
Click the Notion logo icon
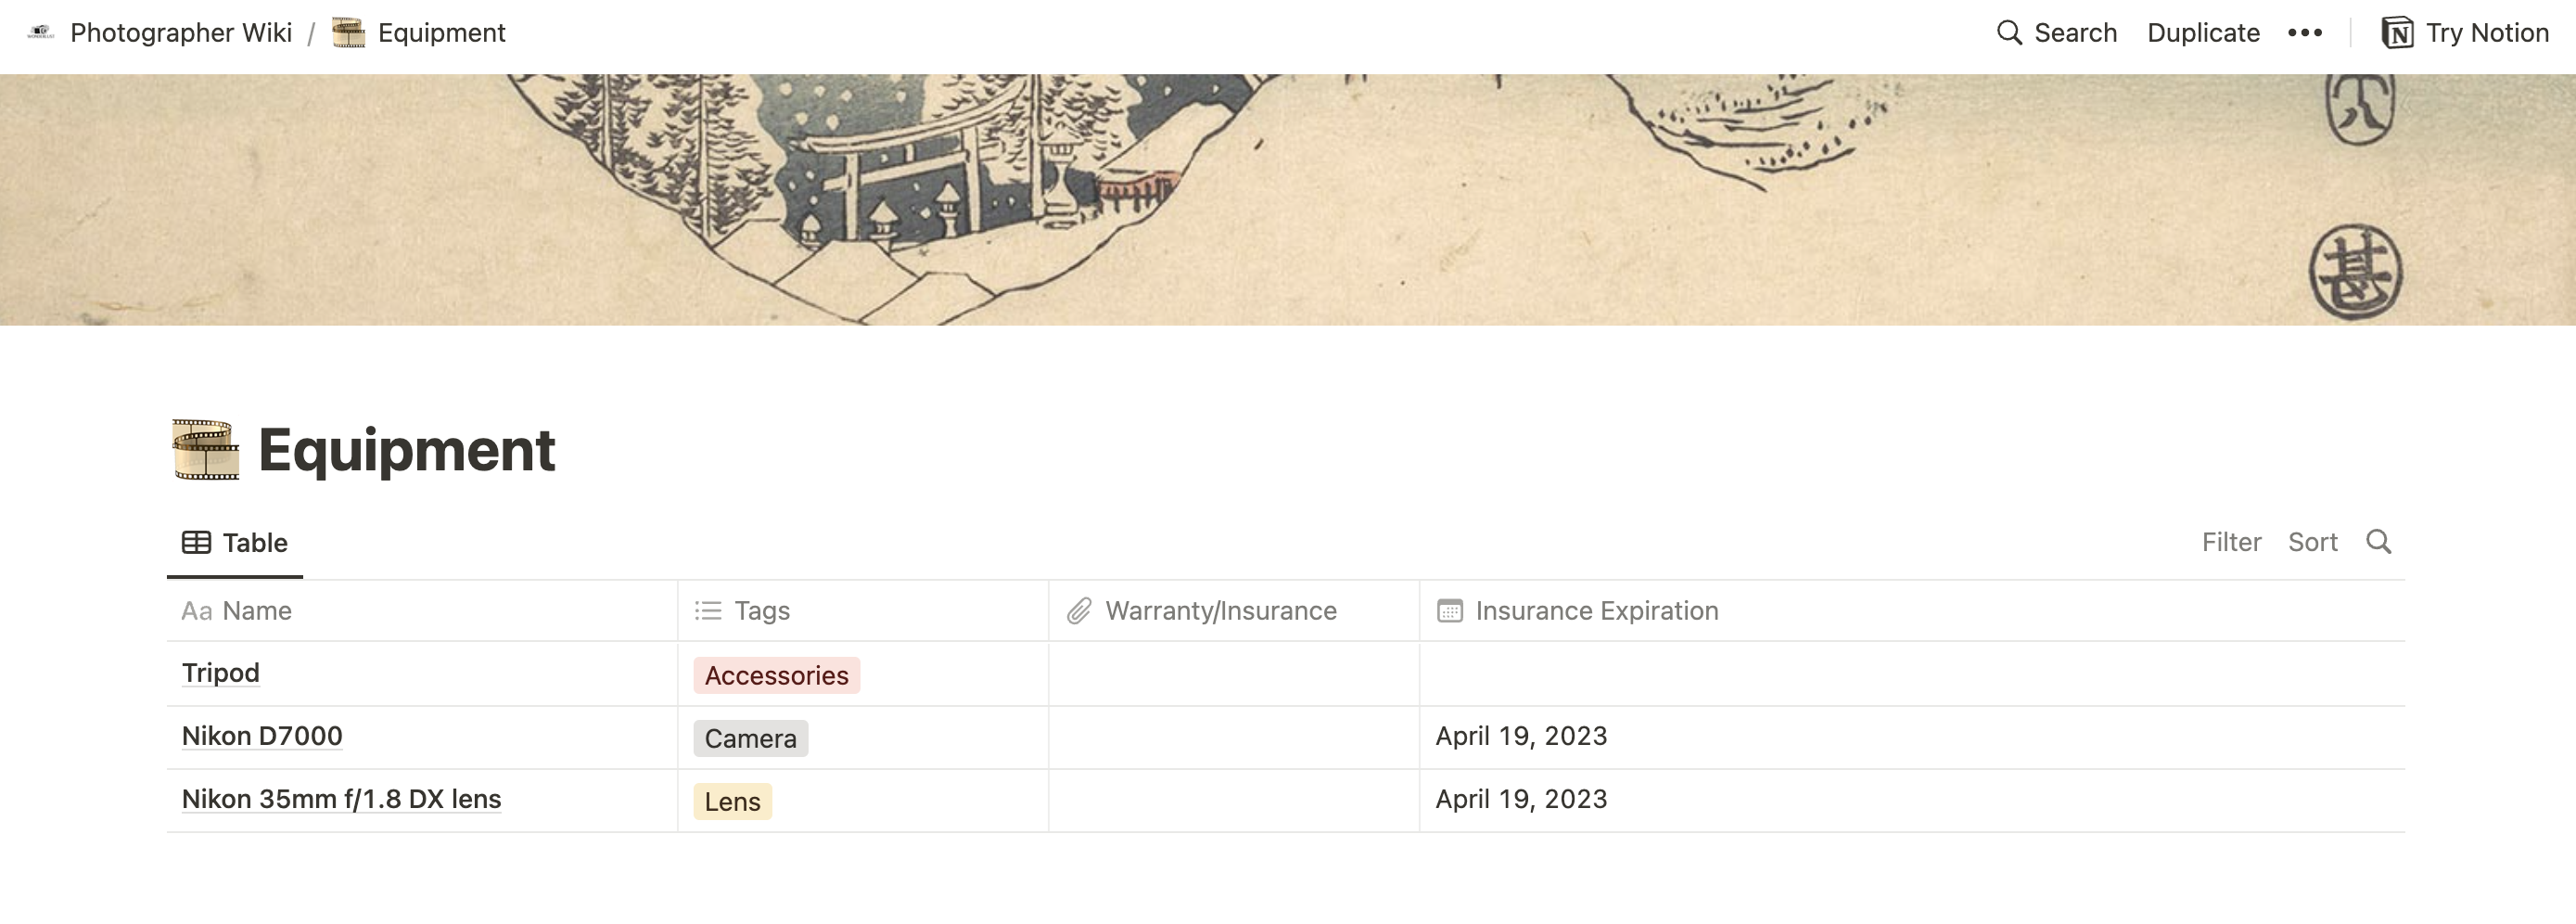pos(2397,33)
